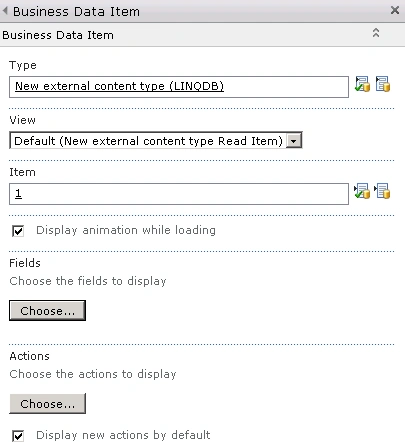The width and height of the screenshot is (405, 442).
Task: Click inside the Item input field
Action: click(x=179, y=194)
